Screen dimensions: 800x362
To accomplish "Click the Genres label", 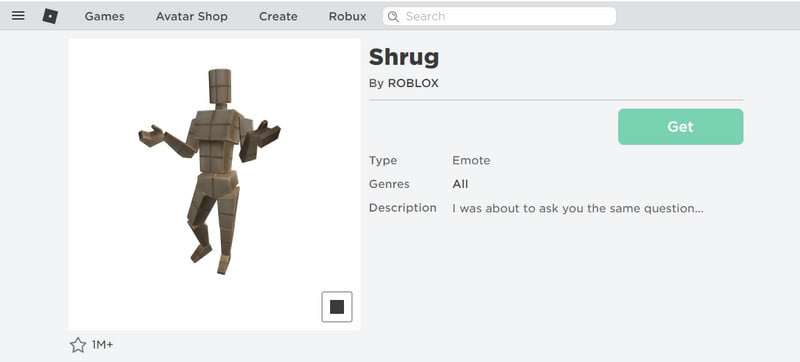I will click(x=389, y=184).
